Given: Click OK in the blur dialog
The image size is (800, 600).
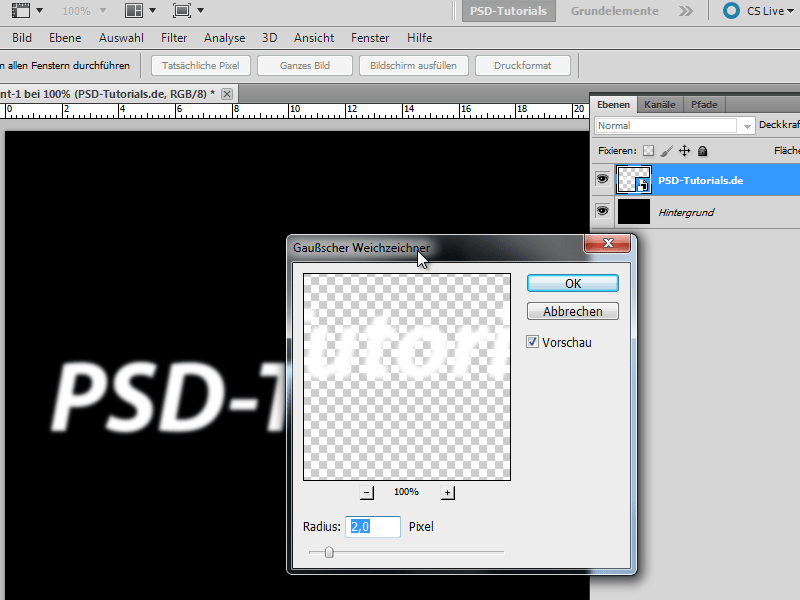Looking at the screenshot, I should (573, 284).
